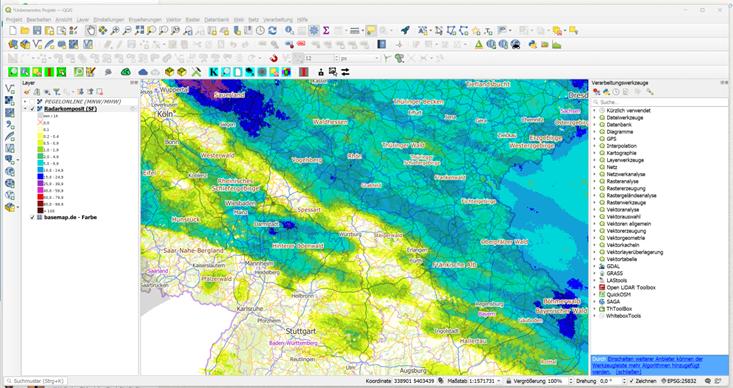Uncheck the Radarkomposit (SF) layer visibility
Viewport: 733px width, 388px height.
32,109
